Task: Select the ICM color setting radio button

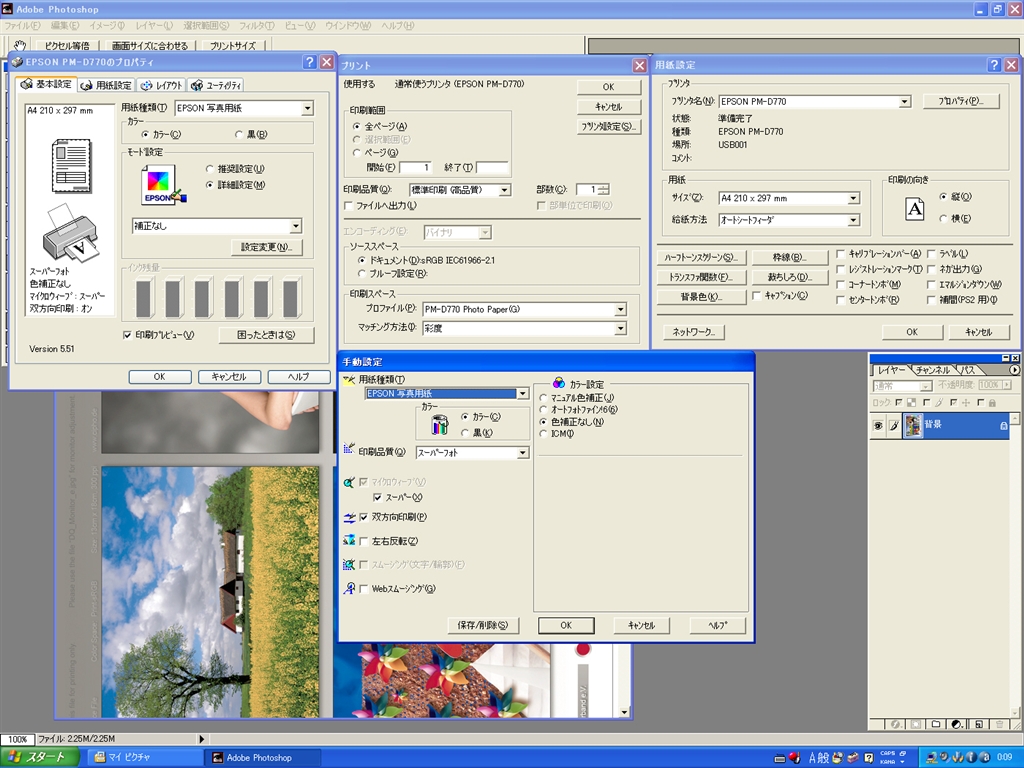Action: pyautogui.click(x=544, y=434)
